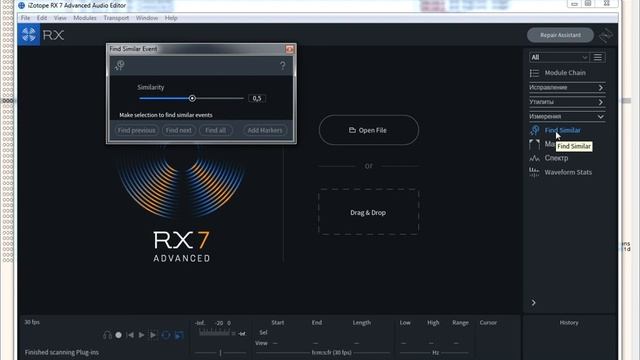Screen dimensions: 640x360
Task: Click the Play selection transport button
Action: 153,335
